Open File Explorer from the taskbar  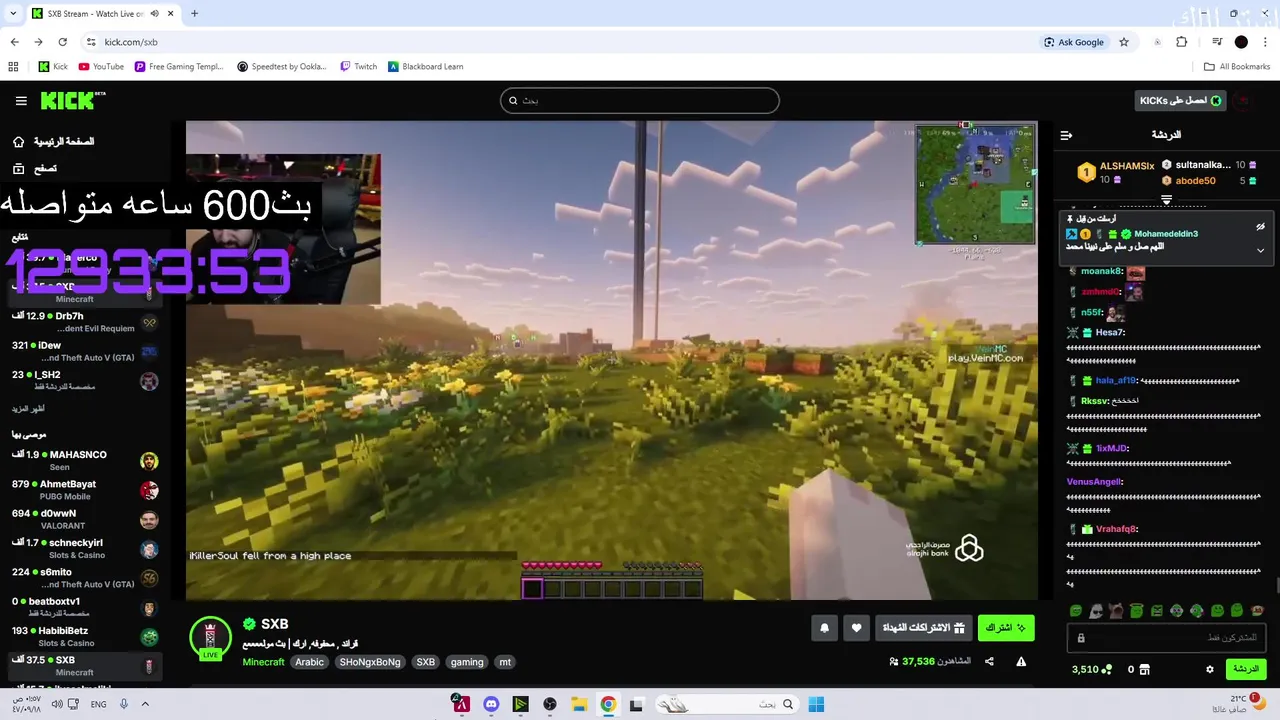[579, 704]
